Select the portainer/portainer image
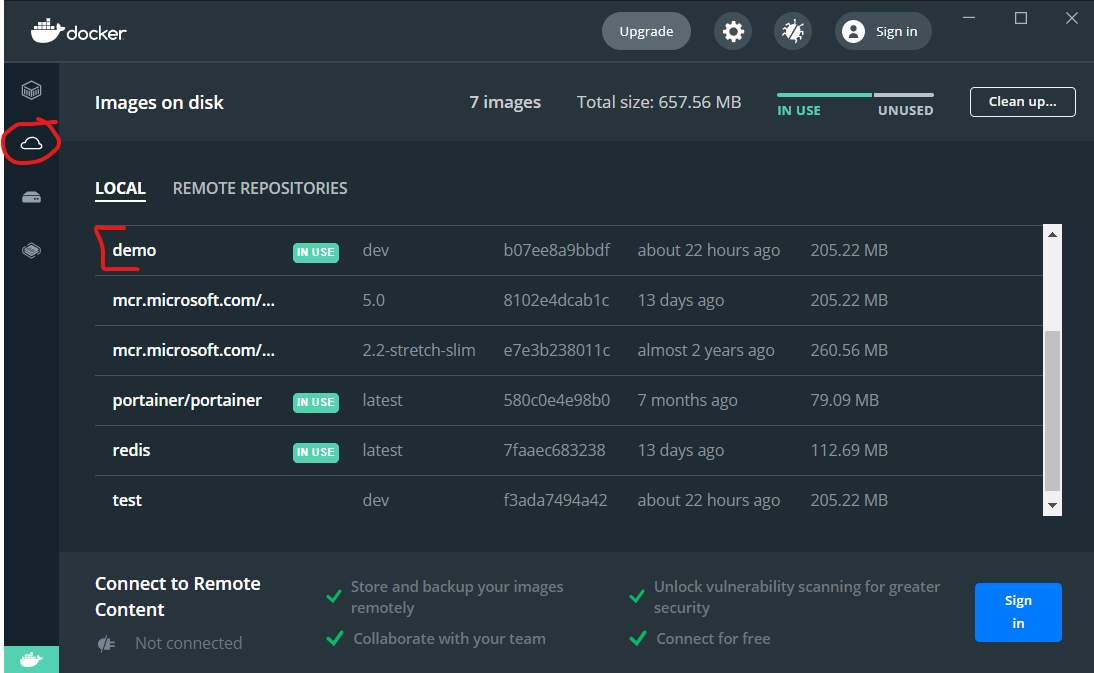 (x=569, y=401)
